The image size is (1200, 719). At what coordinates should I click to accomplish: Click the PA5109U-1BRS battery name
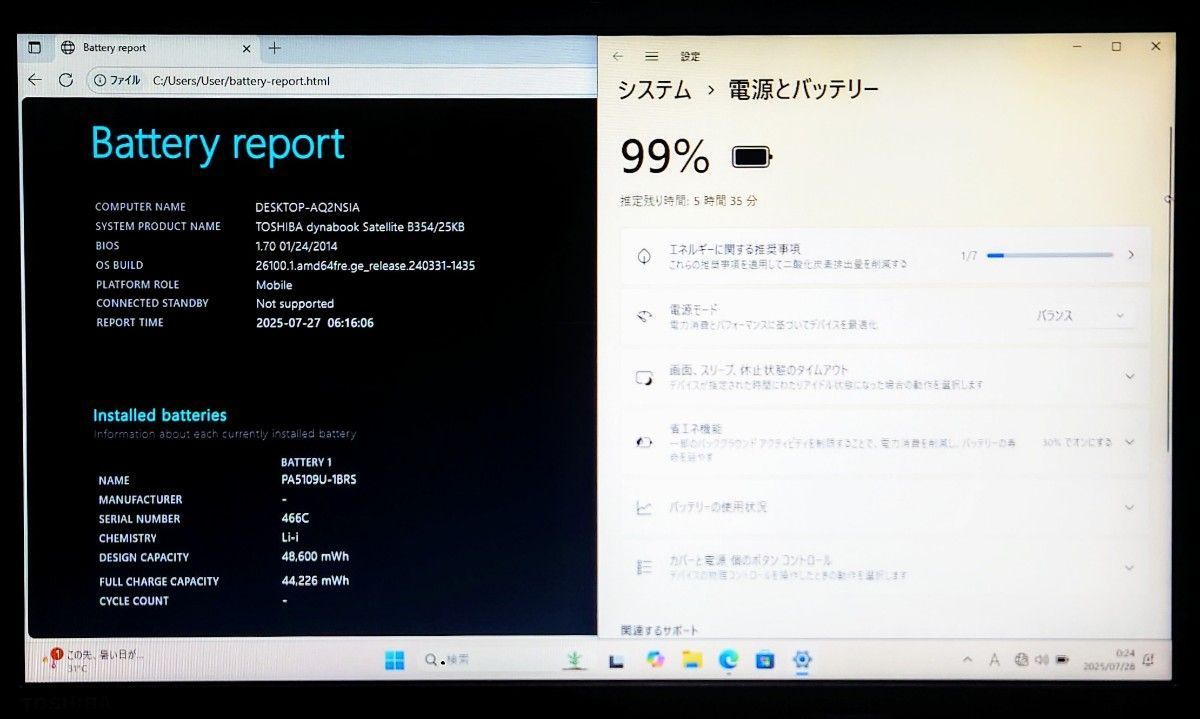point(319,480)
